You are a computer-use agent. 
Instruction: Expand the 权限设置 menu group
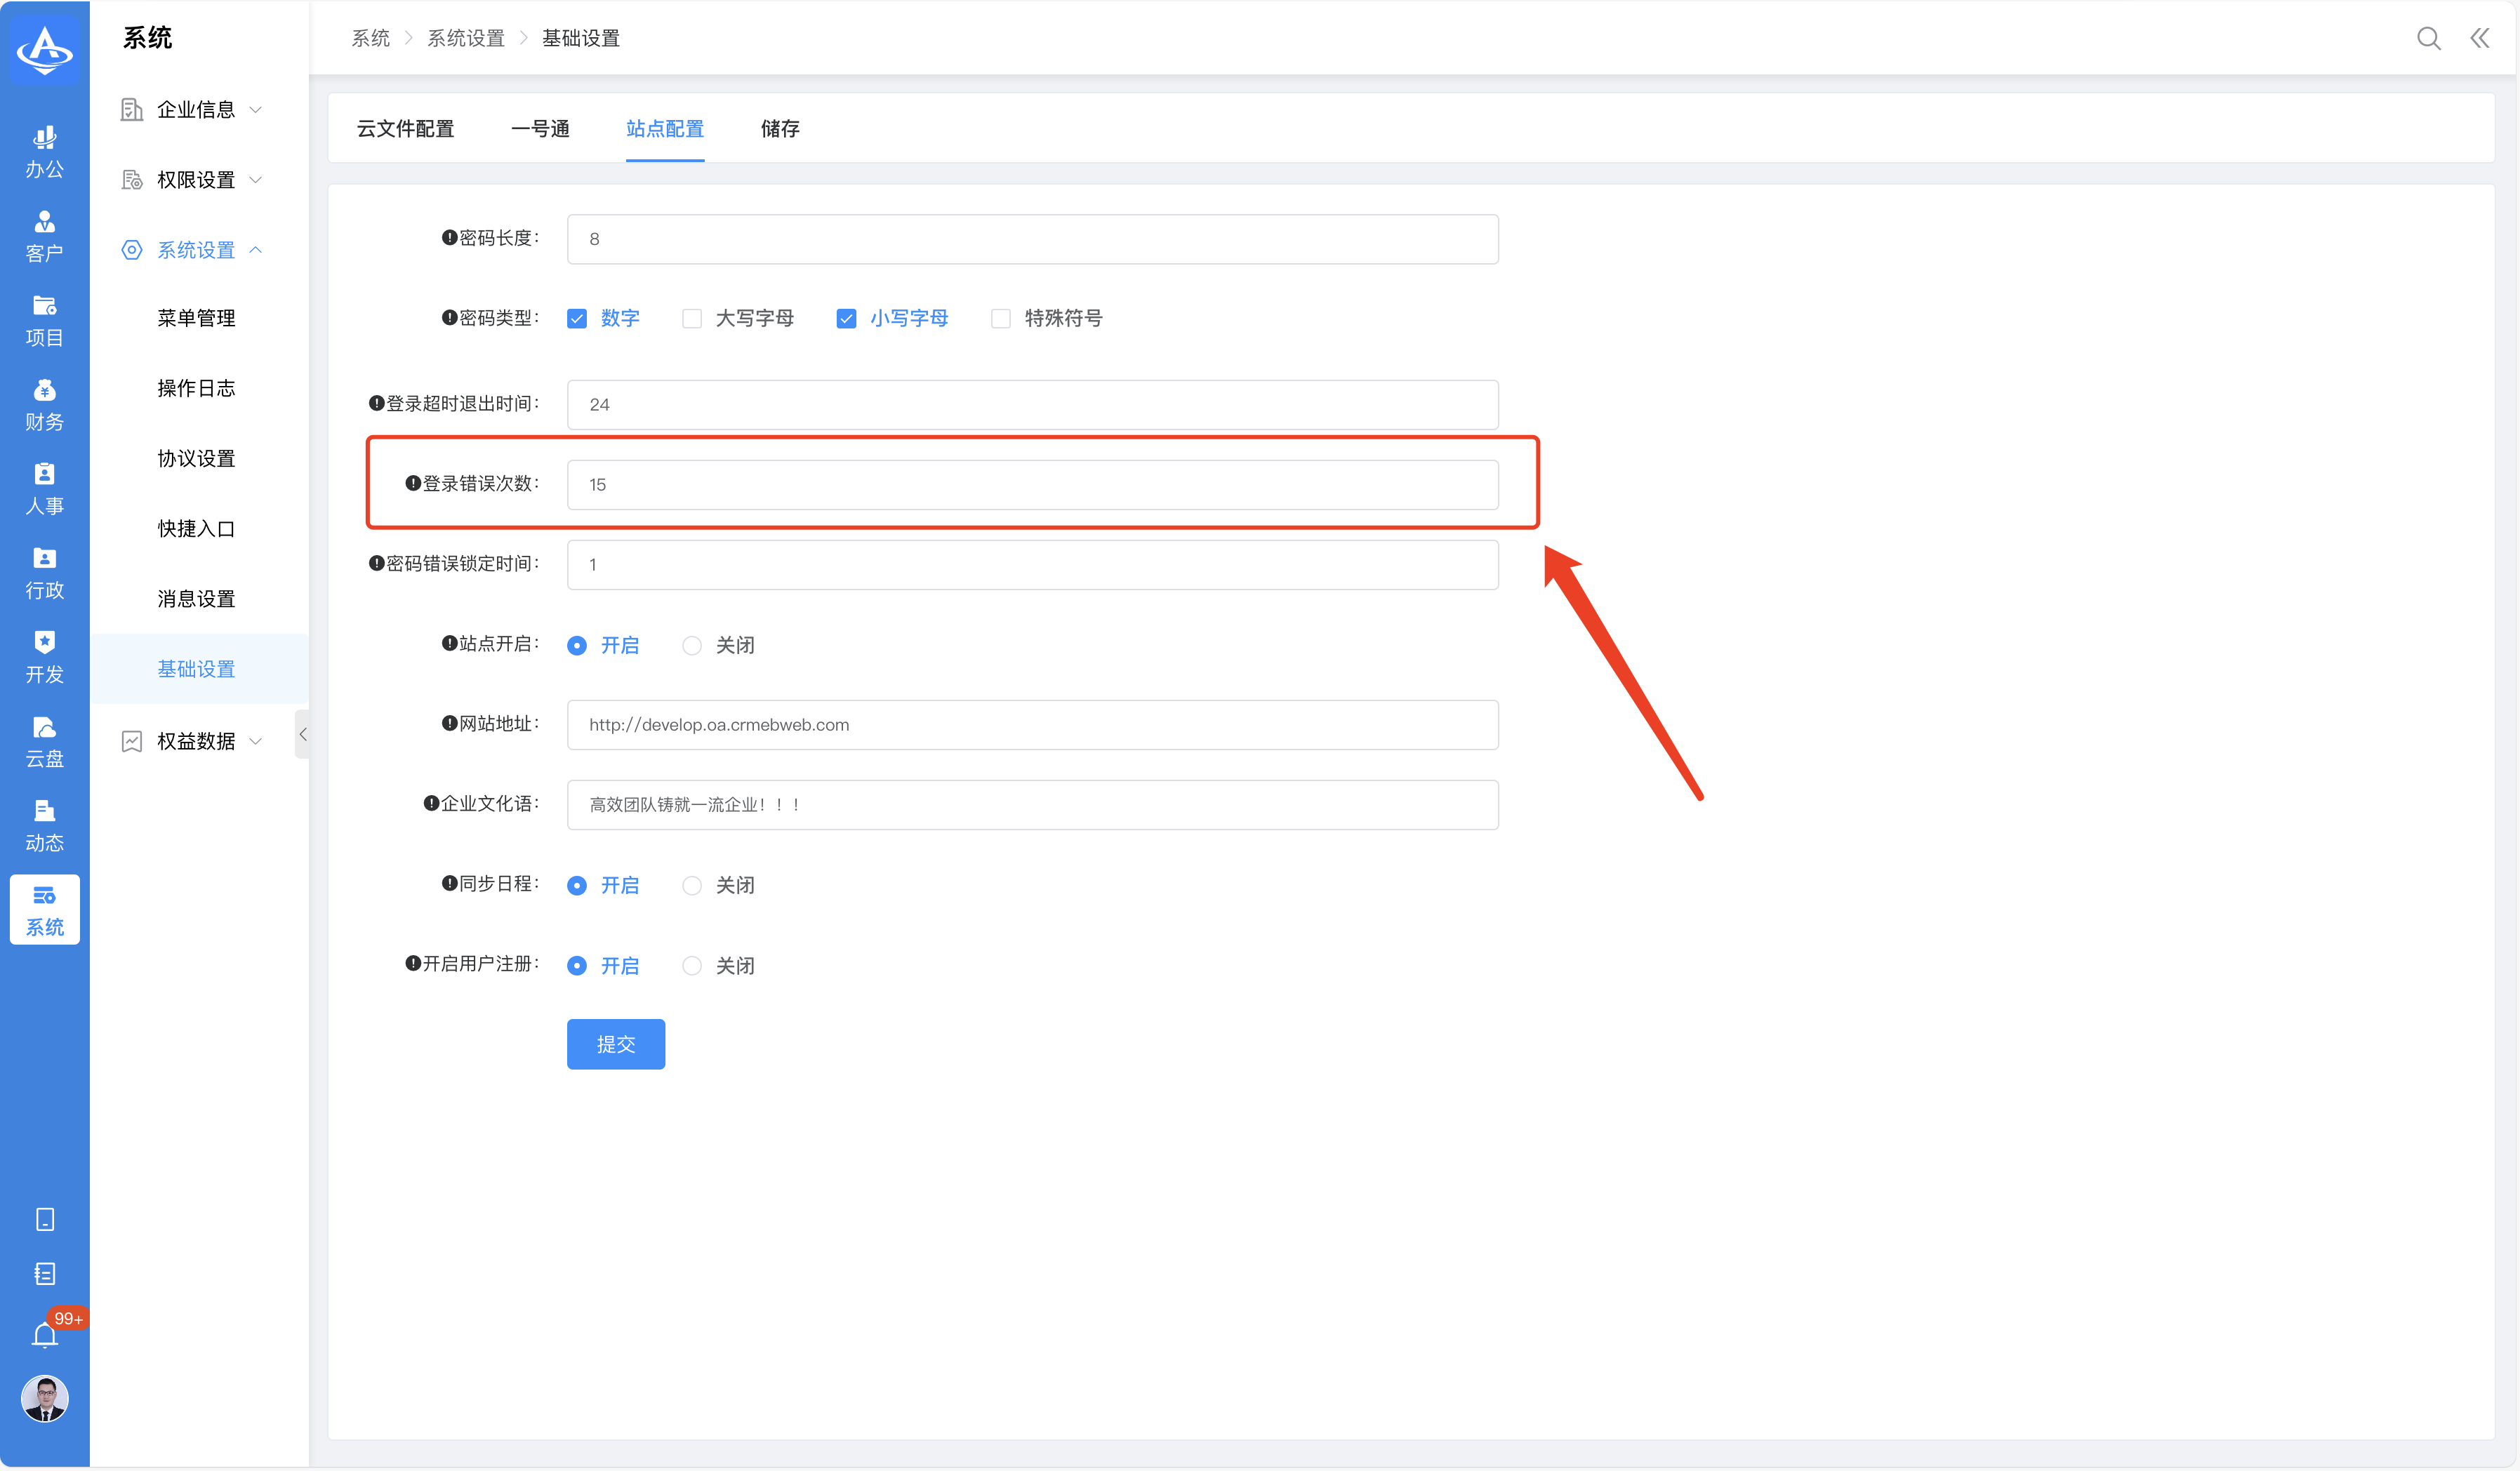click(x=196, y=180)
